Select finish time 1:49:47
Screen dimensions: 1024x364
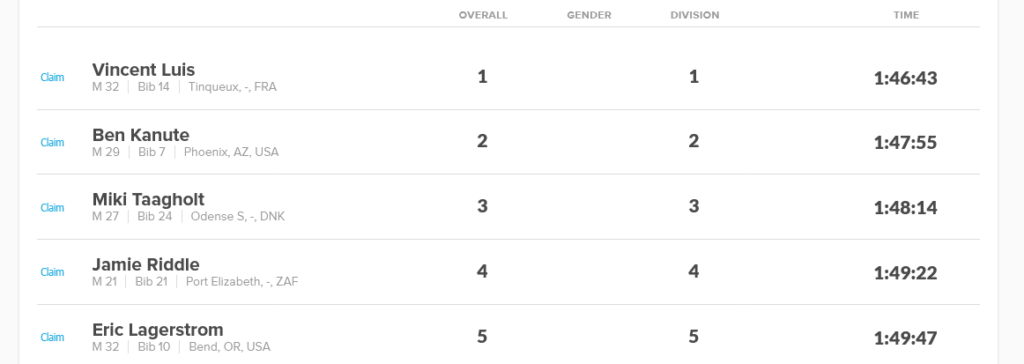point(905,338)
